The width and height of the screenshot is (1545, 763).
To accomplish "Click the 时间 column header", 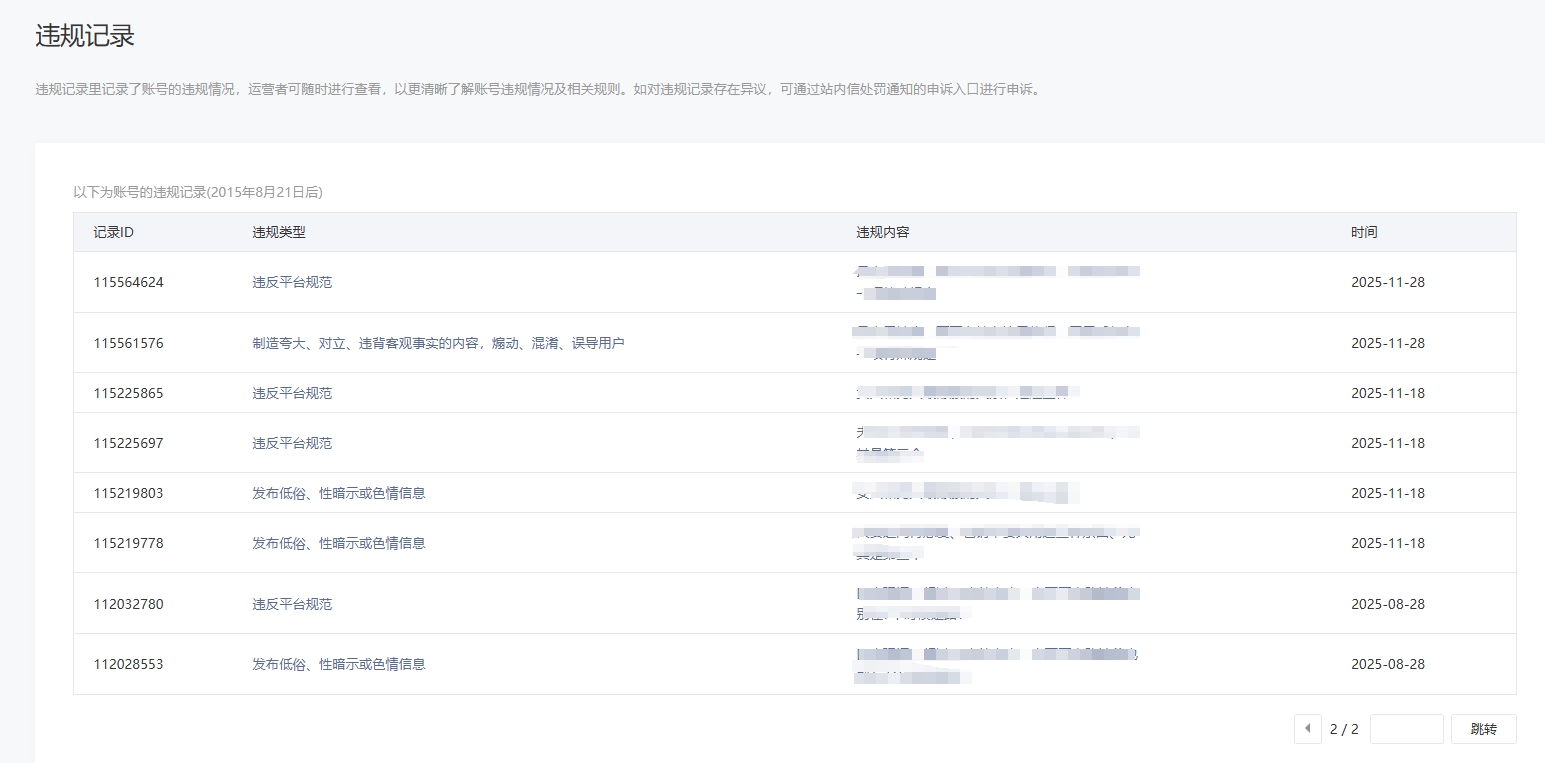I will 1364,232.
